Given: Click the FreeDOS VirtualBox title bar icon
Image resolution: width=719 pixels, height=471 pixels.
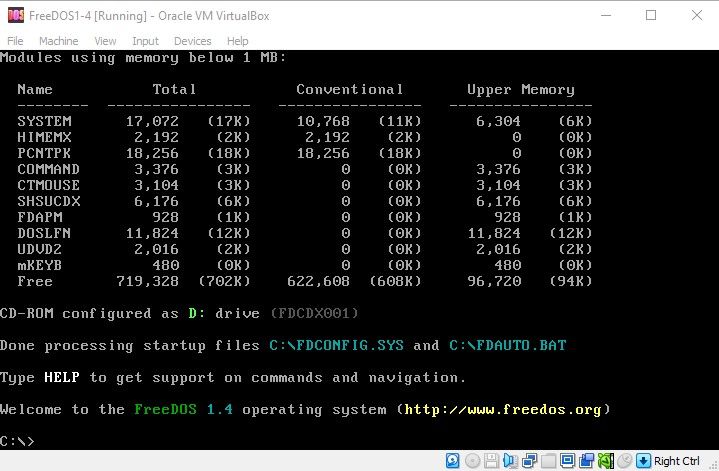Looking at the screenshot, I should pyautogui.click(x=16, y=15).
